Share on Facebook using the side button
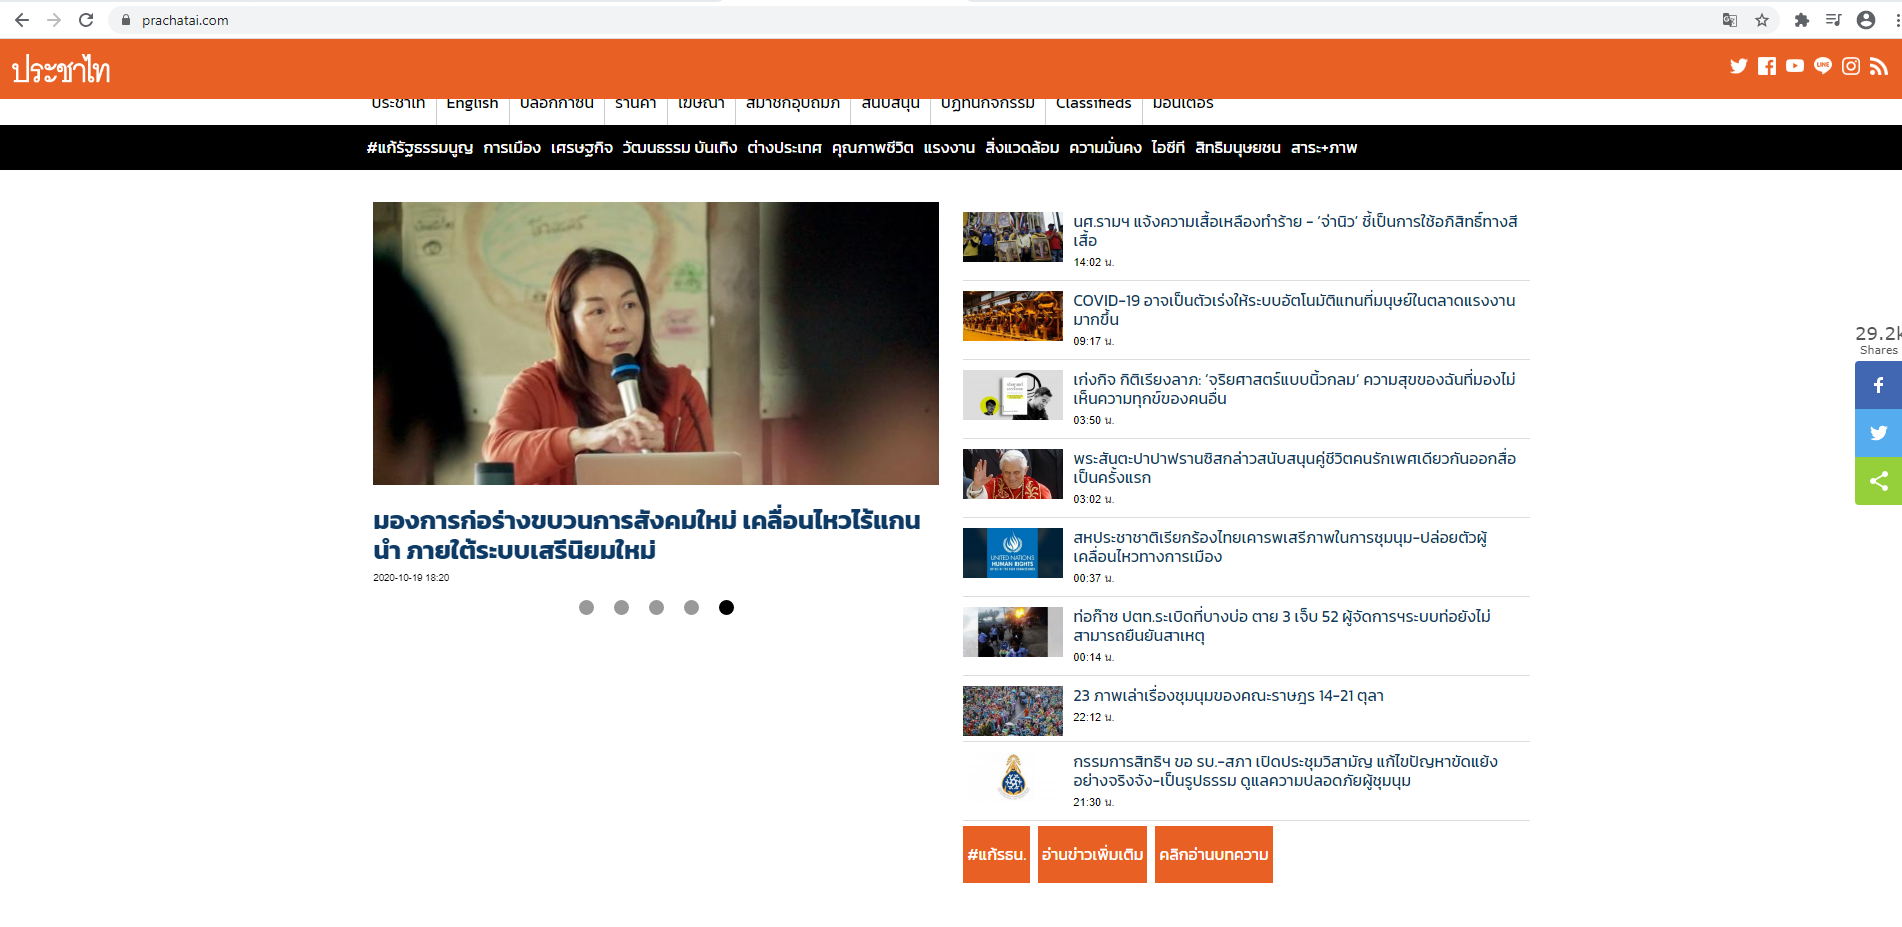Screen dimensions: 1902x927 pos(1878,385)
